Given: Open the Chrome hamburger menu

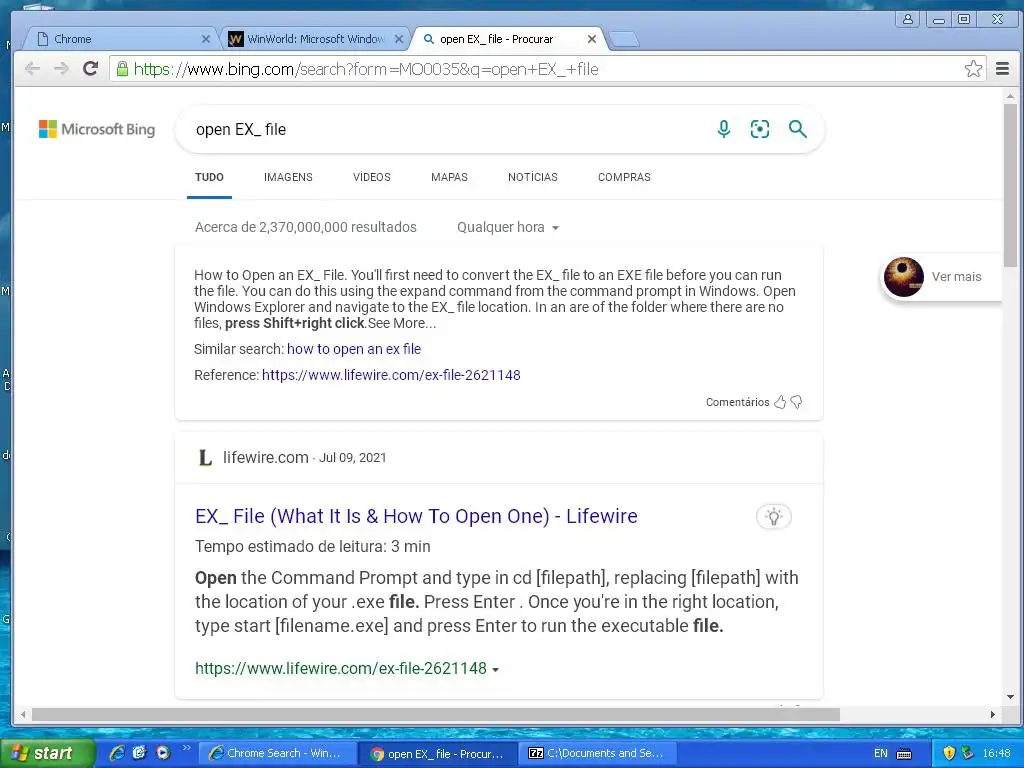Looking at the screenshot, I should pyautogui.click(x=1002, y=68).
